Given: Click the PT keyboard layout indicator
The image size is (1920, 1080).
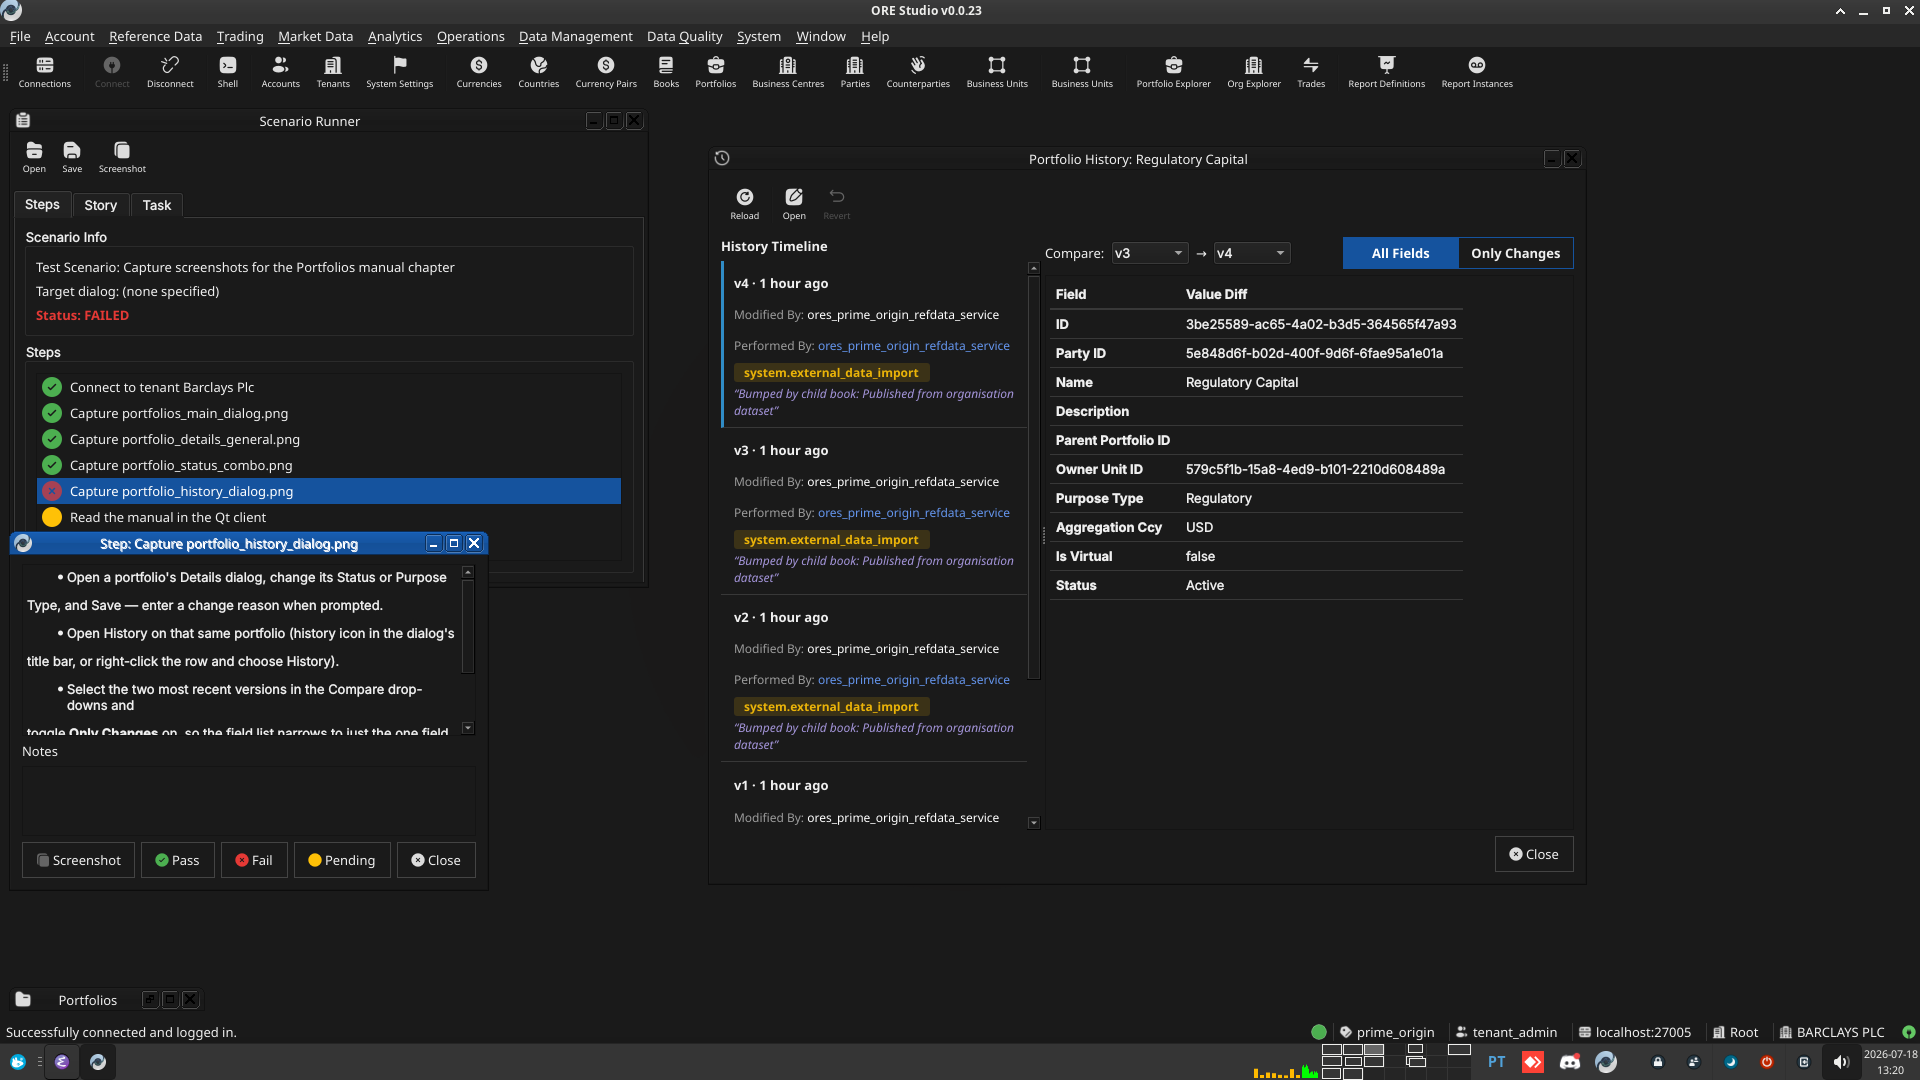Looking at the screenshot, I should coord(1496,1062).
